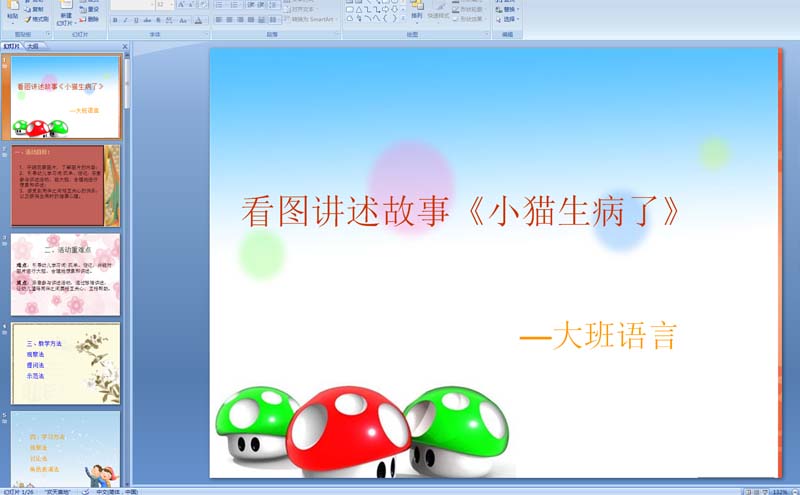Image resolution: width=800 pixels, height=495 pixels.
Task: Select slide 4 thumbnail (三、教学方法)
Action: point(66,363)
